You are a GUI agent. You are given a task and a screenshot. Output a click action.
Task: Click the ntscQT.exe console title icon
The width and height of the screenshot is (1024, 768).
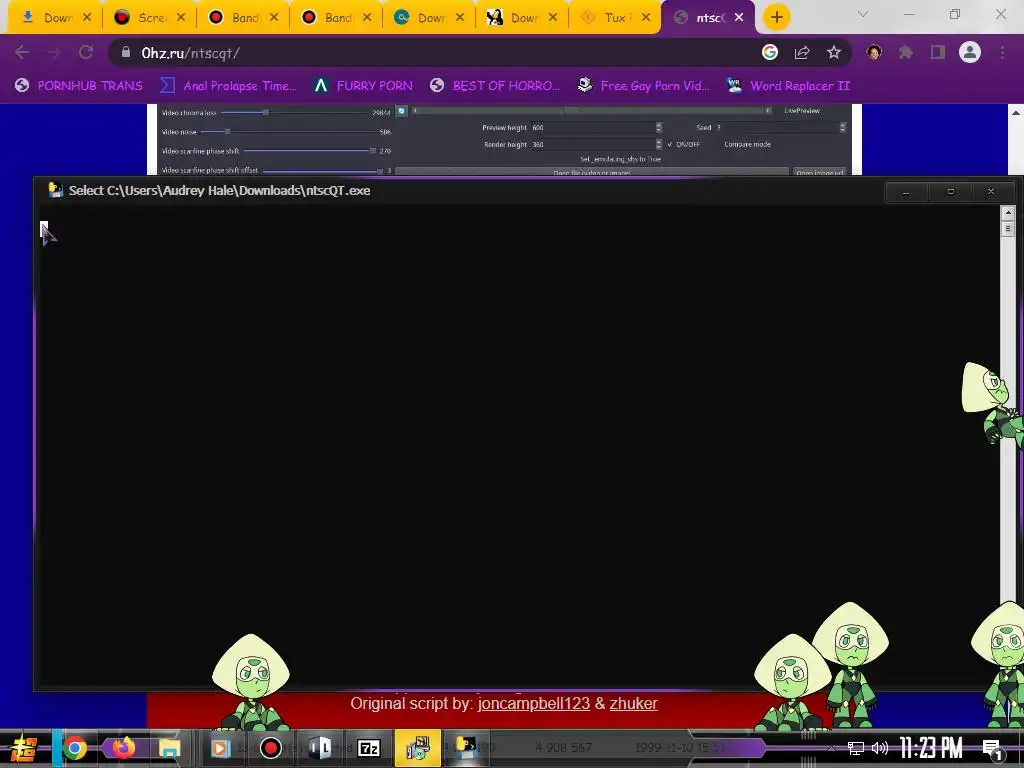56,190
